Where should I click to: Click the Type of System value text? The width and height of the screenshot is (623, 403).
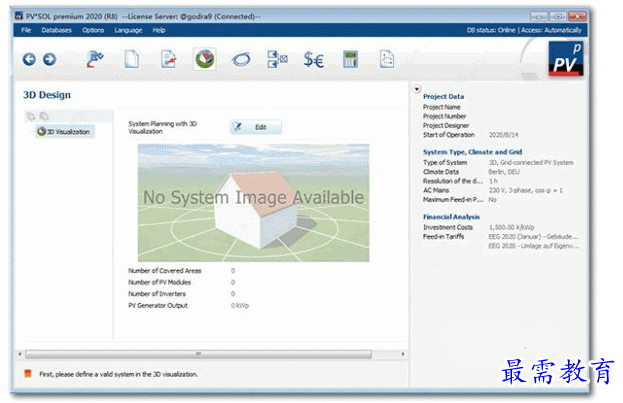point(531,163)
